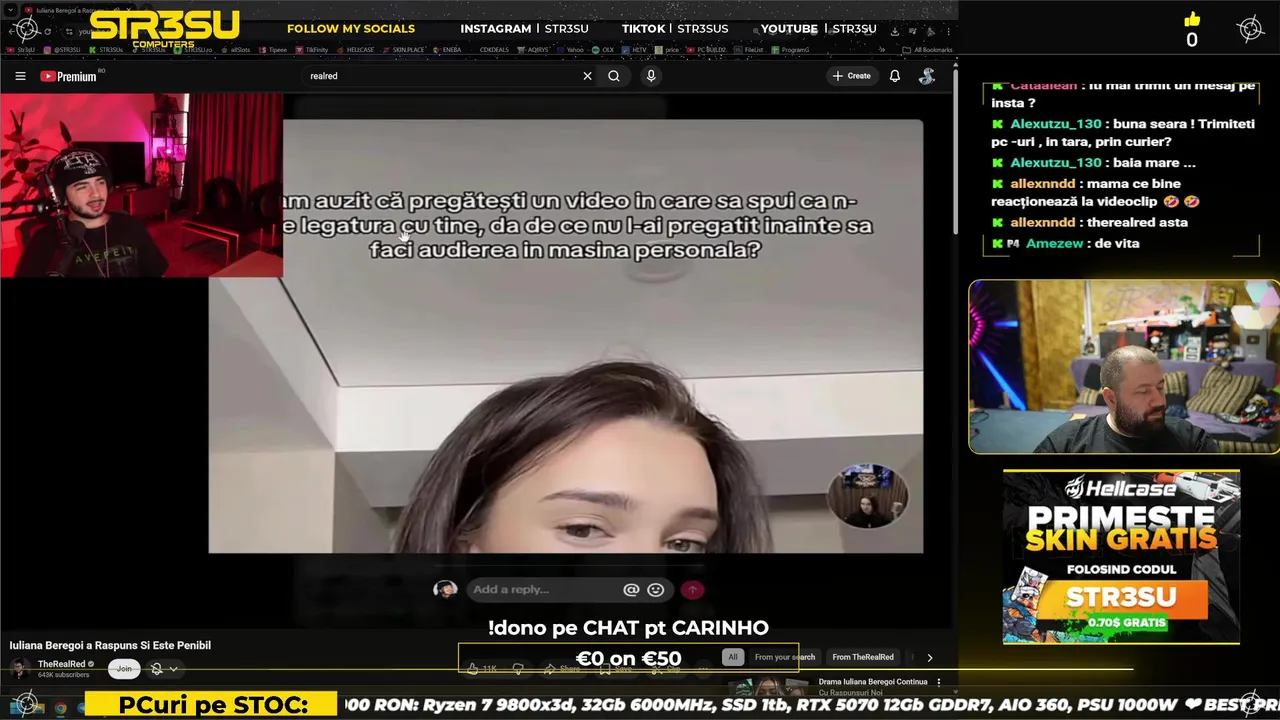This screenshot has height=720, width=1280.
Task: Start voice search with the microphone
Action: pos(651,76)
